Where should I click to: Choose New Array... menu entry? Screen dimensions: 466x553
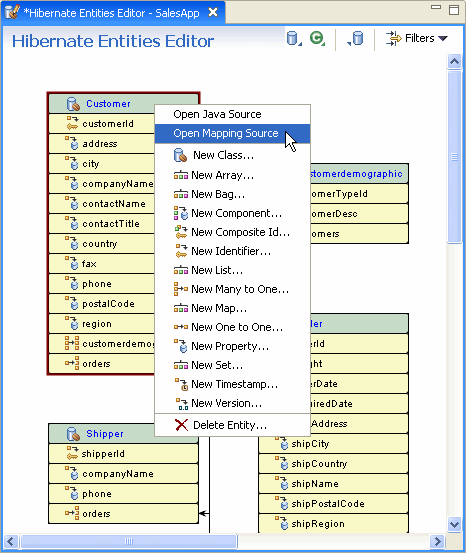(x=232, y=175)
